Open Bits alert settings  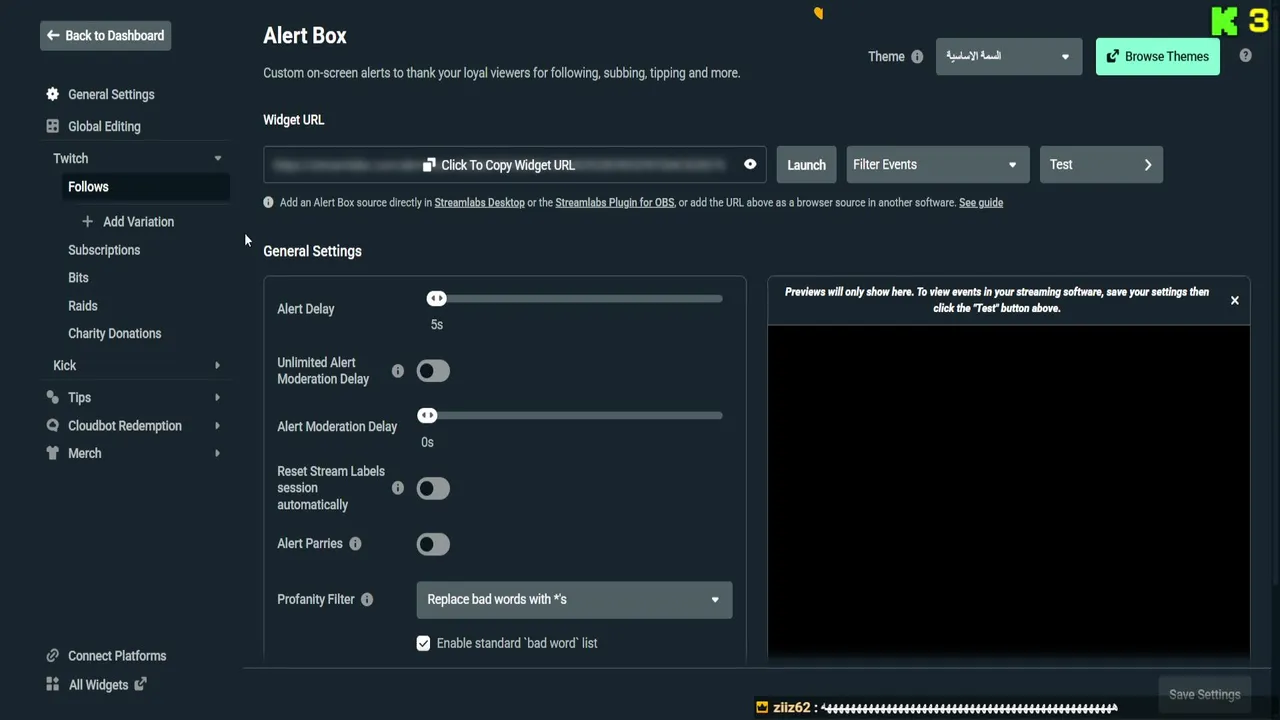(x=78, y=278)
